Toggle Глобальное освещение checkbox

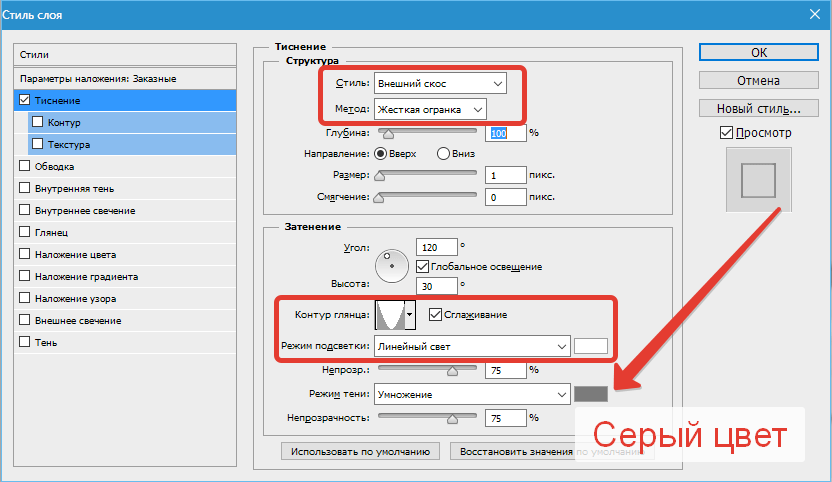pos(422,266)
